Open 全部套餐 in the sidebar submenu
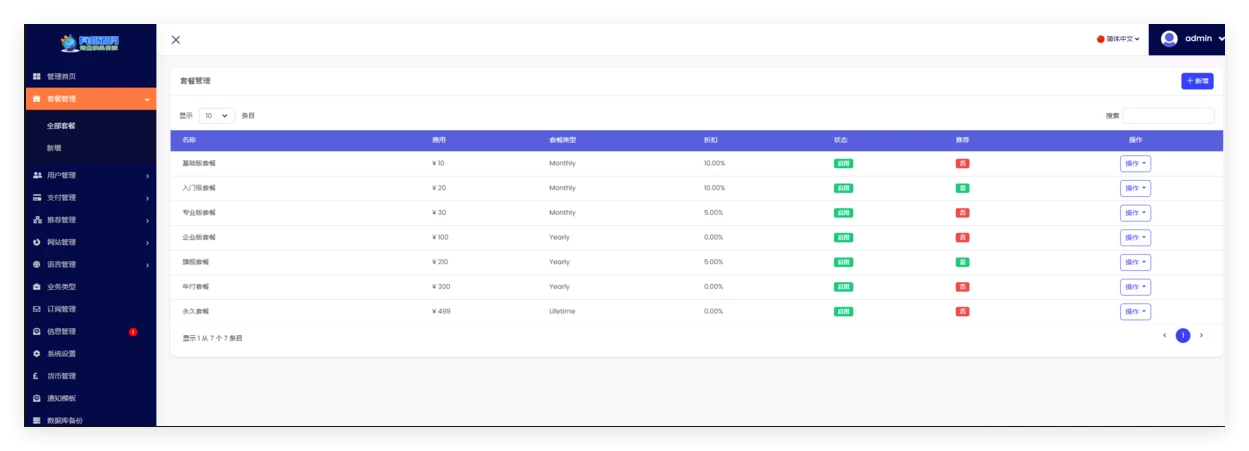The height and width of the screenshot is (451, 1249). tap(61, 126)
